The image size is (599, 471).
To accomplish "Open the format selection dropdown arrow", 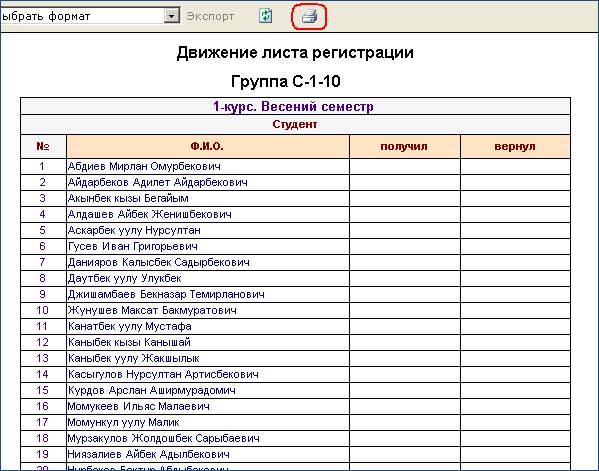I will point(172,16).
